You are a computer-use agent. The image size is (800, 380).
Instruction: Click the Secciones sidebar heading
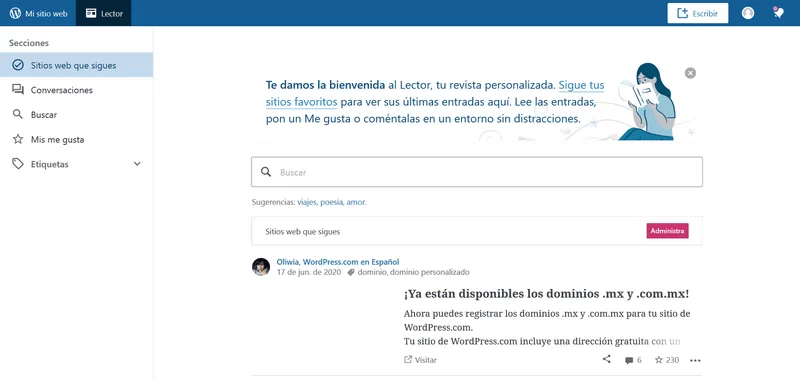pyautogui.click(x=29, y=43)
